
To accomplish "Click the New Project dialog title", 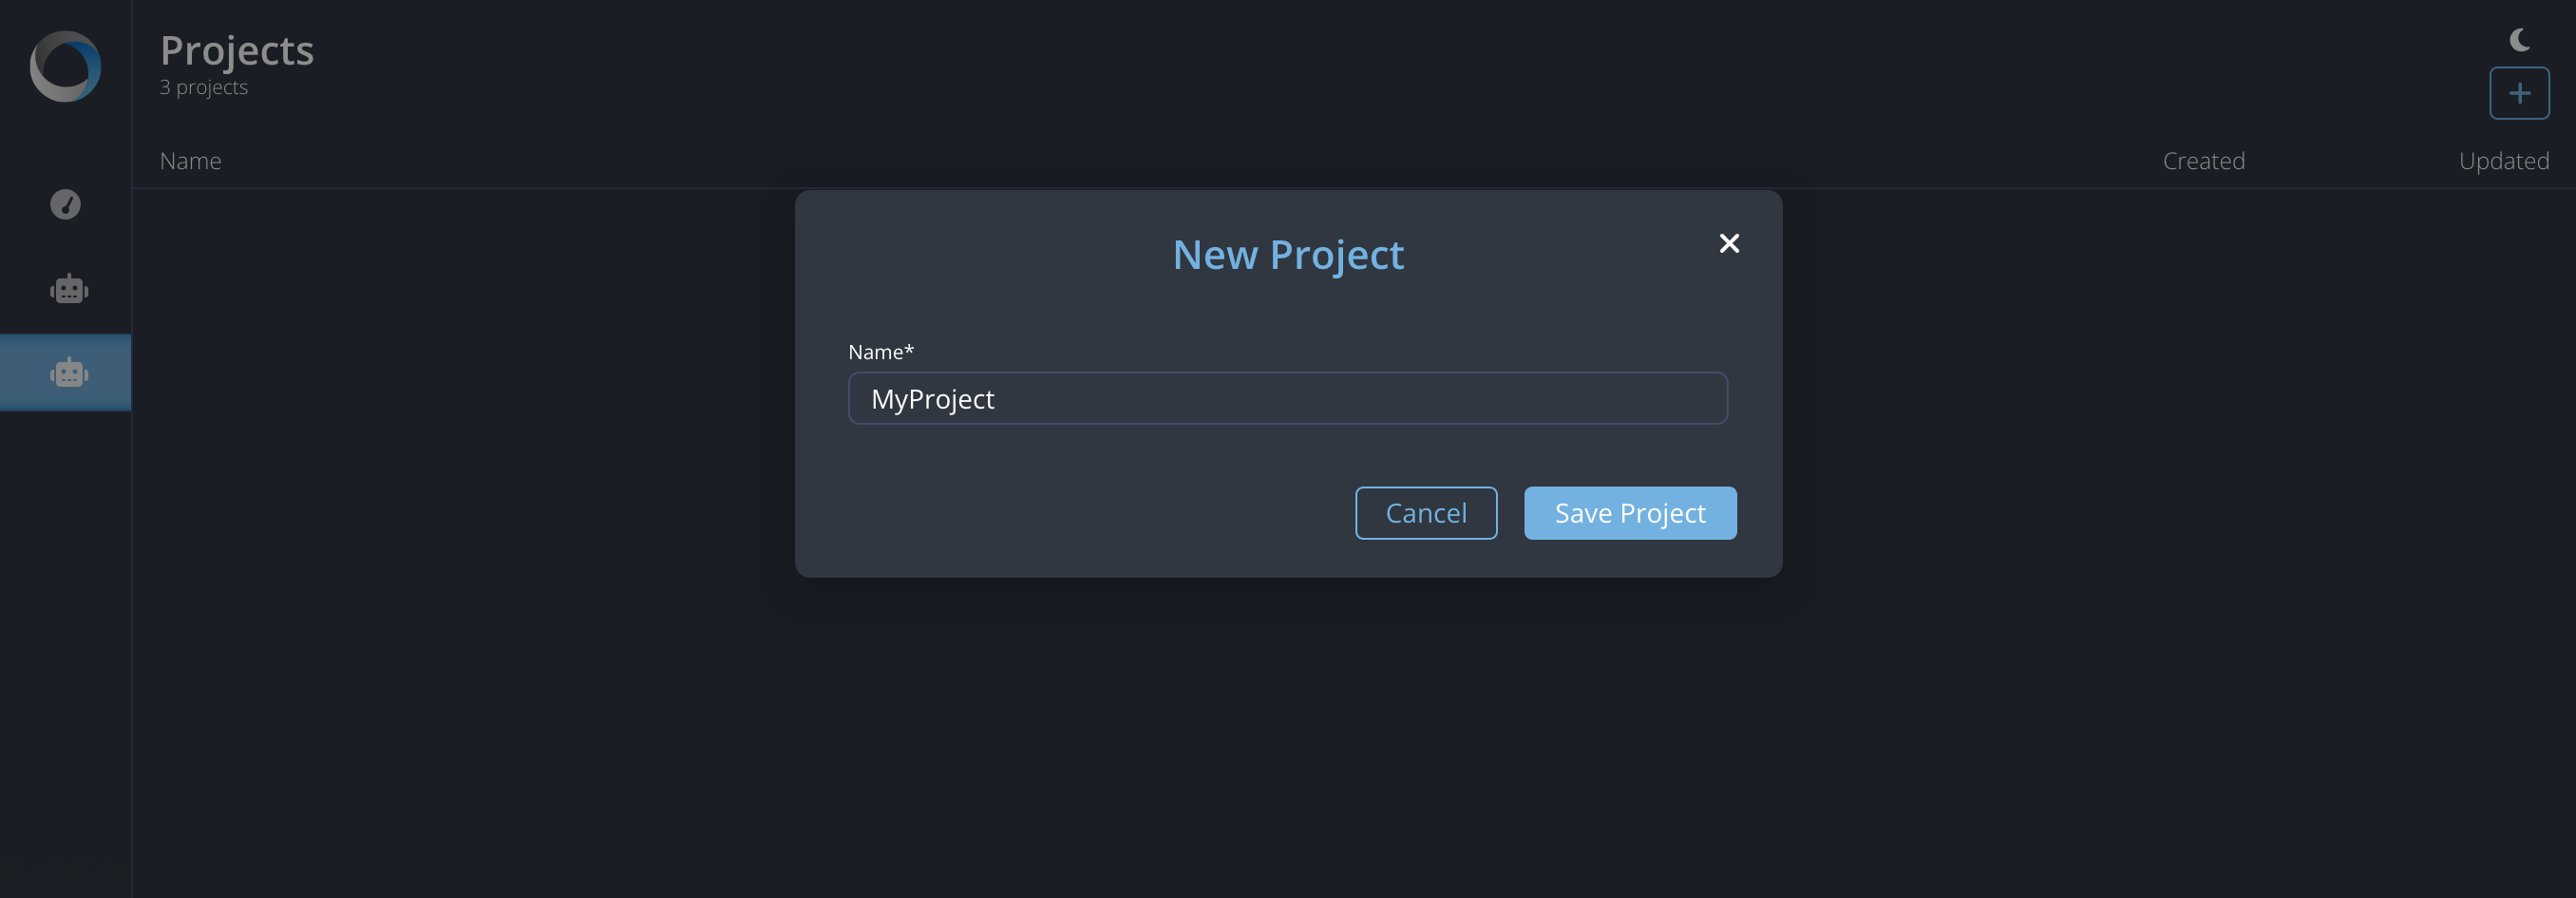I will [1288, 255].
